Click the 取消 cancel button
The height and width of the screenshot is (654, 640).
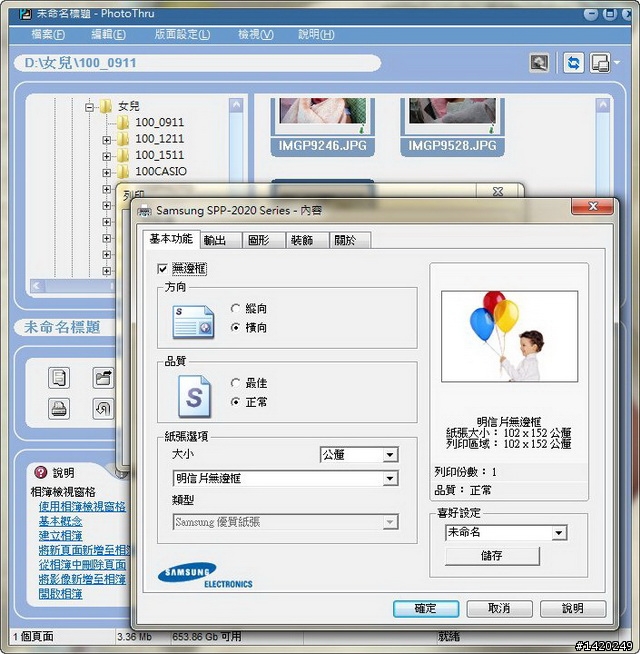tap(499, 609)
